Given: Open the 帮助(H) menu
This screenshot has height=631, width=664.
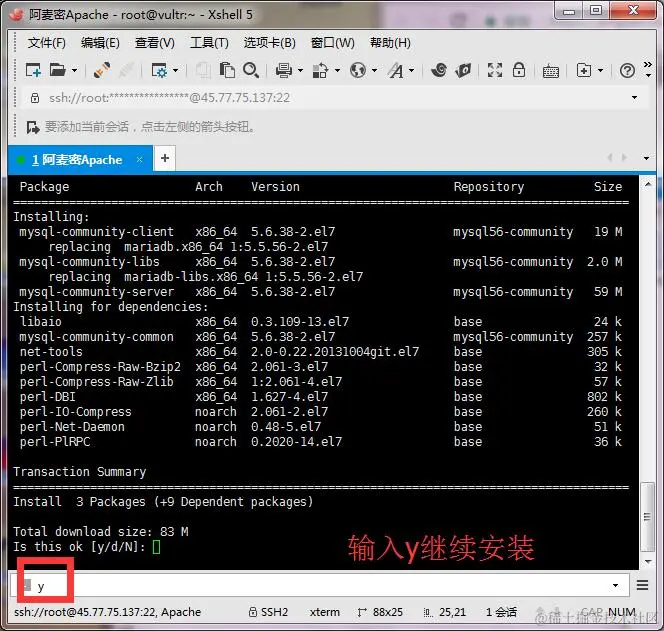Looking at the screenshot, I should click(390, 43).
